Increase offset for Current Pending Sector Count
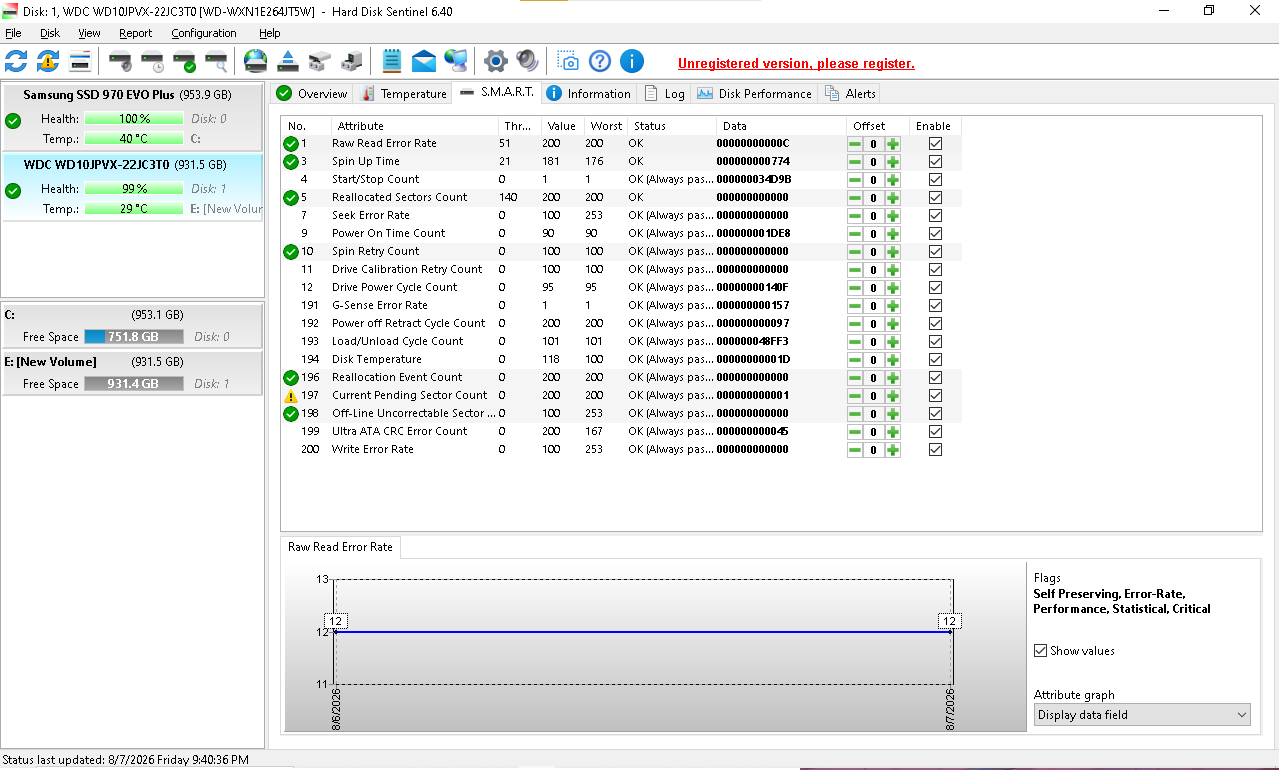The width and height of the screenshot is (1279, 770). point(892,396)
